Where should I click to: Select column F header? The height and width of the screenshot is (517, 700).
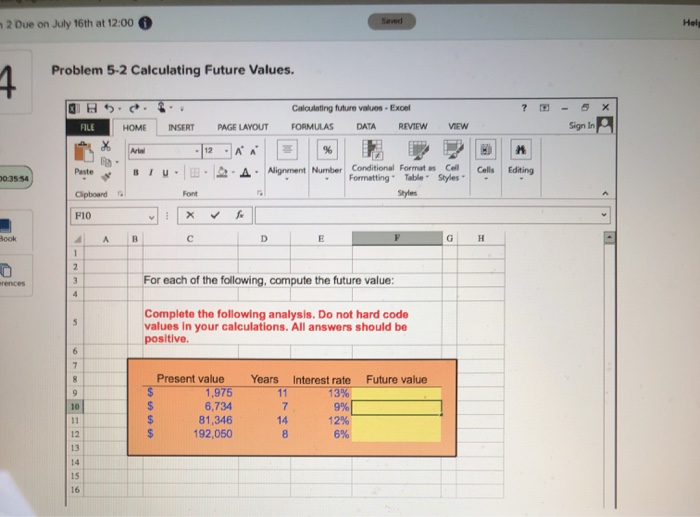click(397, 238)
